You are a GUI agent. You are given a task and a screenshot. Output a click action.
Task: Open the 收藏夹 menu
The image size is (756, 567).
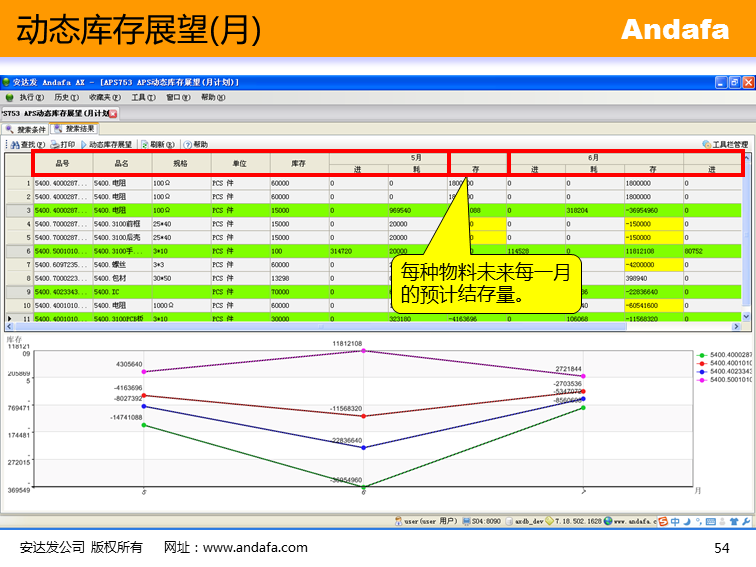pyautogui.click(x=102, y=97)
